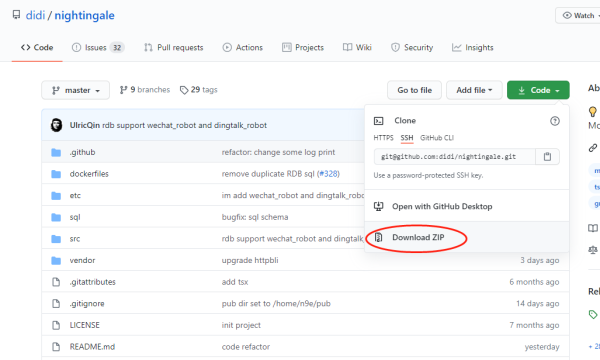Click the .github folder icon
Screen dimensions: 600x360
(x=56, y=152)
